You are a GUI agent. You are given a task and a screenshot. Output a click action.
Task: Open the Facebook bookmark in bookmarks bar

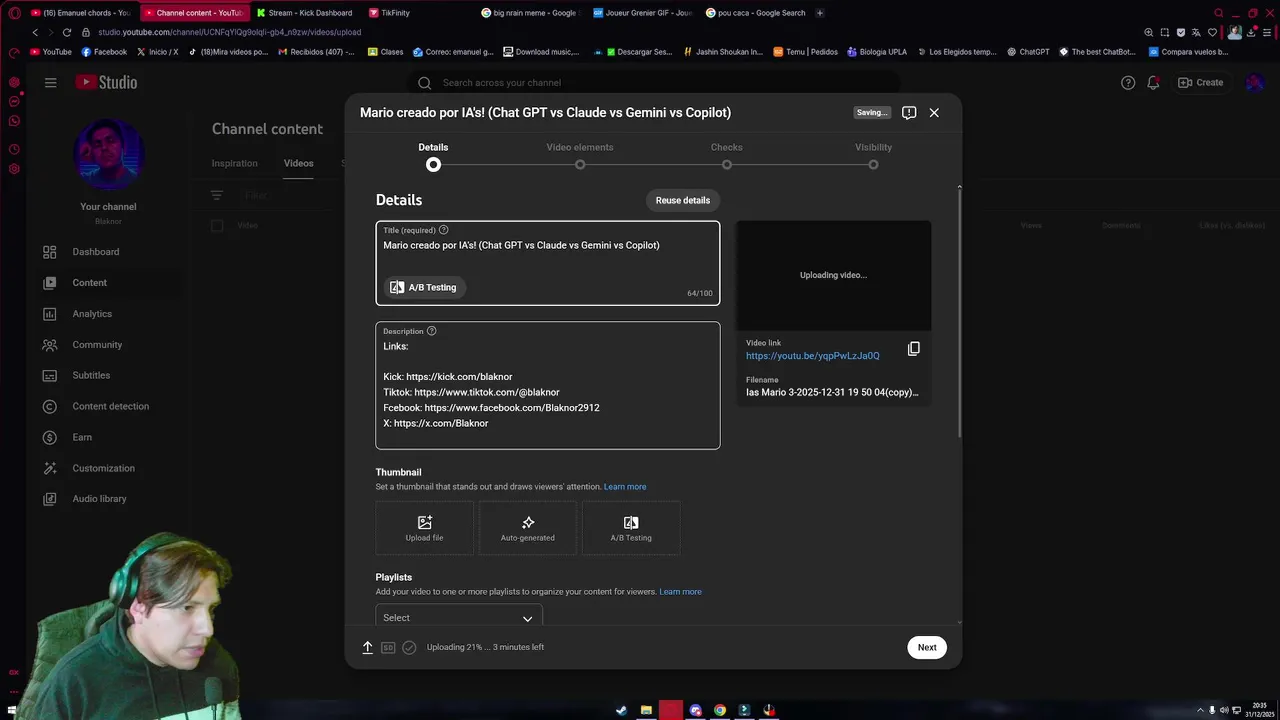[104, 52]
